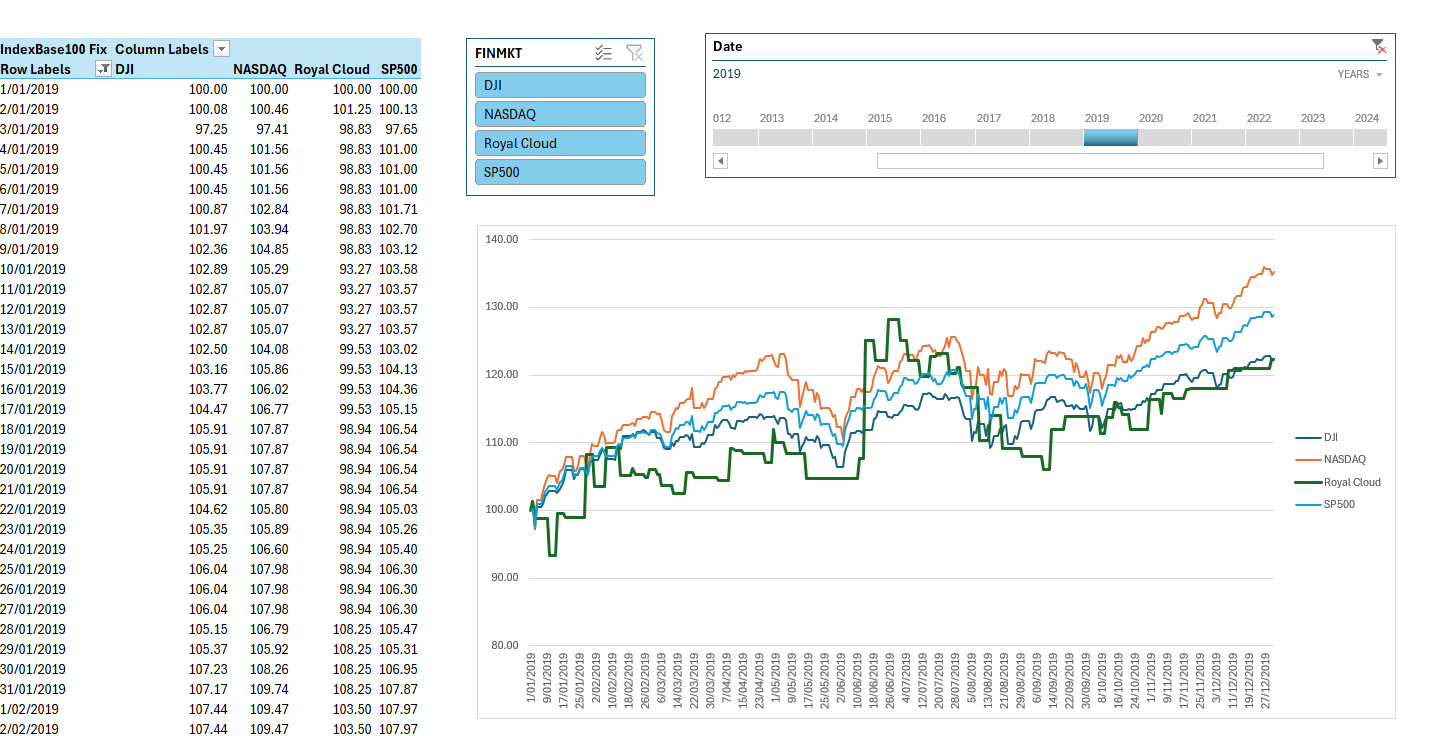Image resolution: width=1445 pixels, height=736 pixels.
Task: Click the 80.00 label on the chart axis
Action: (x=504, y=645)
